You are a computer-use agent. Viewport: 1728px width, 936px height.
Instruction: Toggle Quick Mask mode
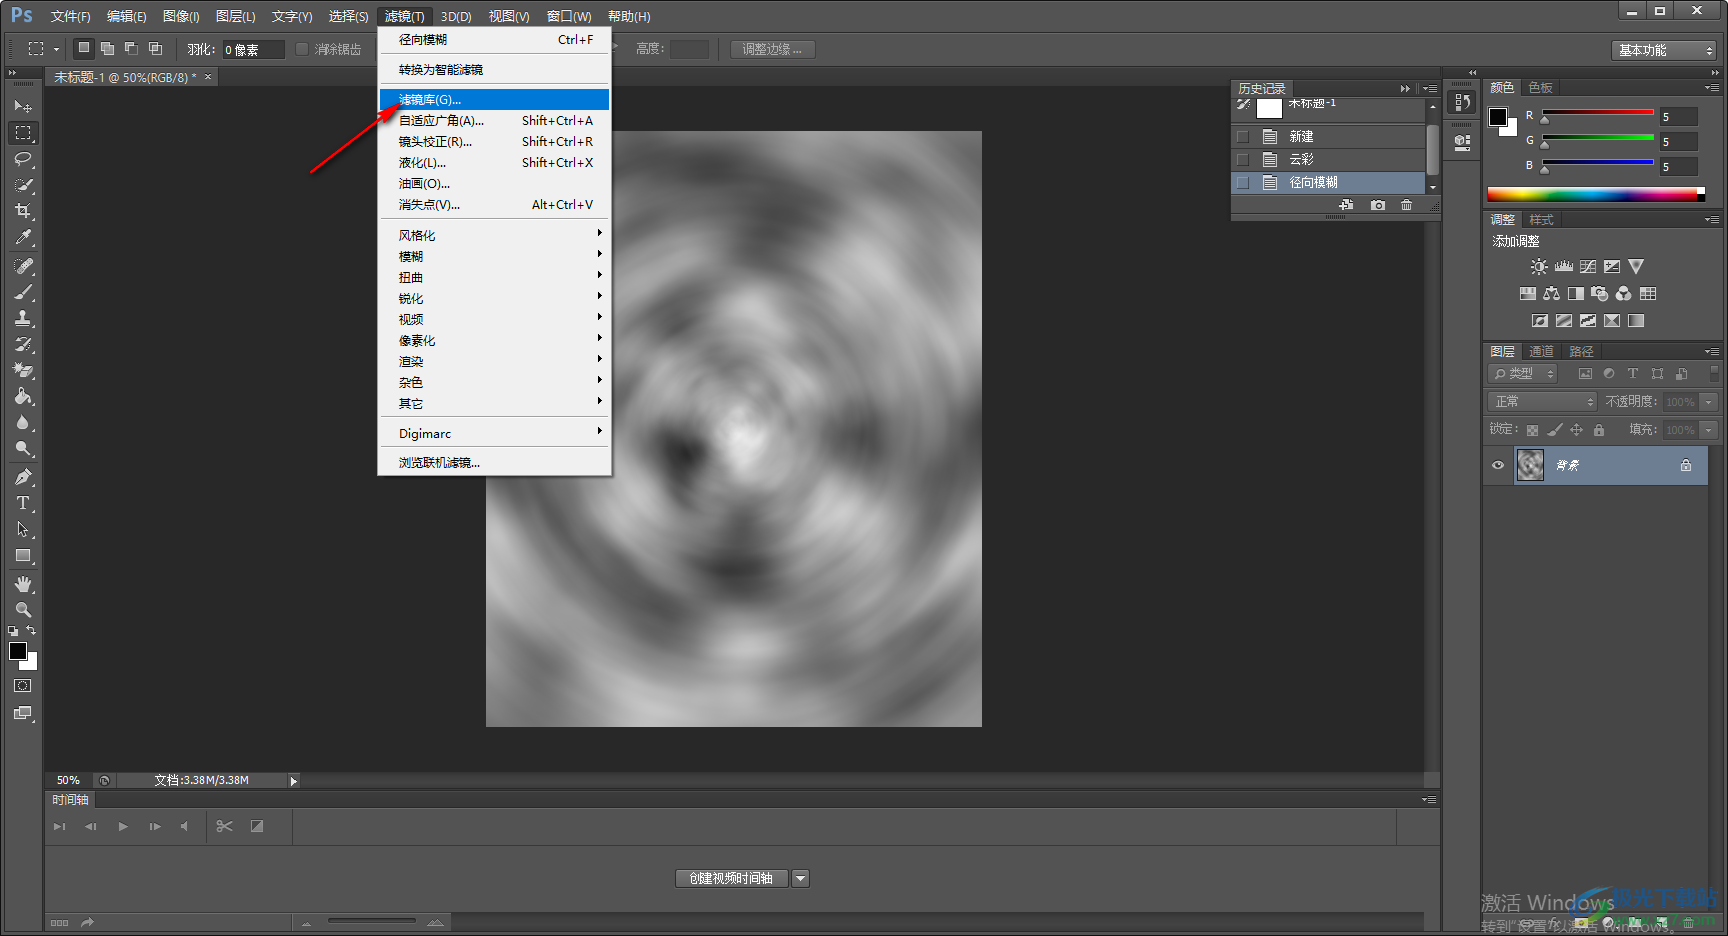(23, 686)
